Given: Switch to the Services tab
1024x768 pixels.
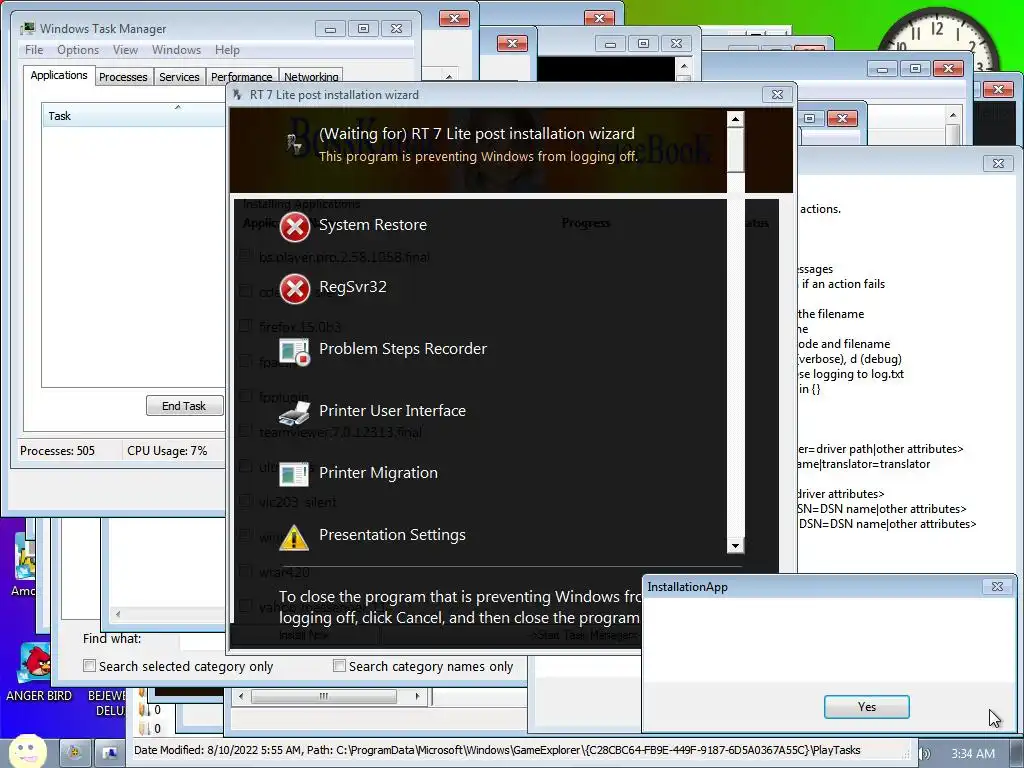Looking at the screenshot, I should 179,76.
